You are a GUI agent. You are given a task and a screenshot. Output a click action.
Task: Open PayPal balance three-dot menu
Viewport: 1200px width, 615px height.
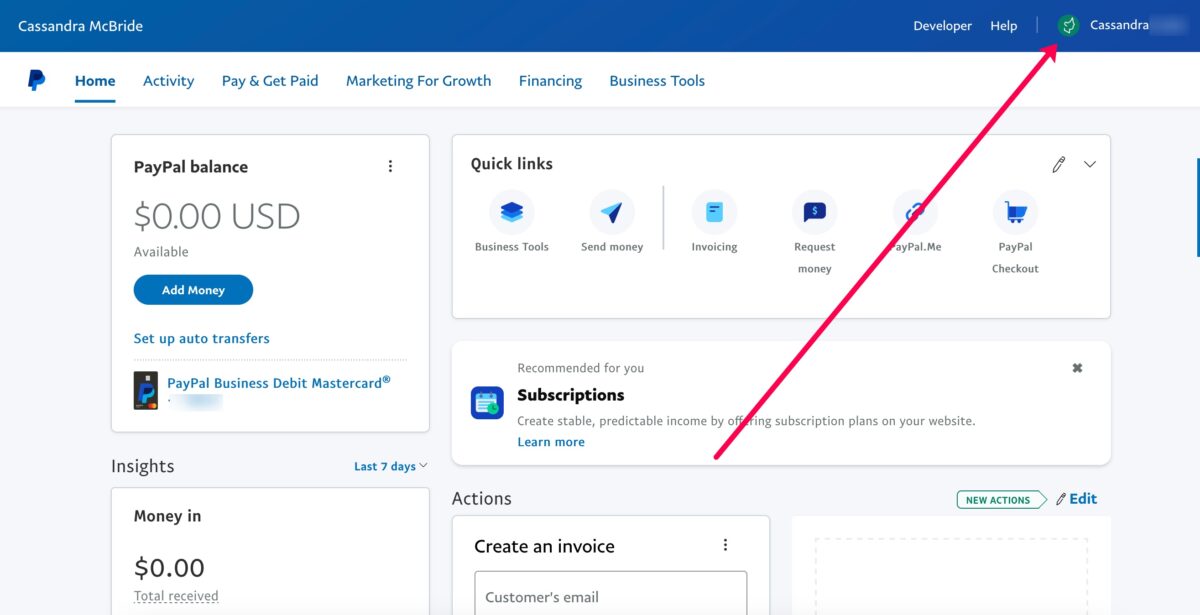(x=391, y=167)
